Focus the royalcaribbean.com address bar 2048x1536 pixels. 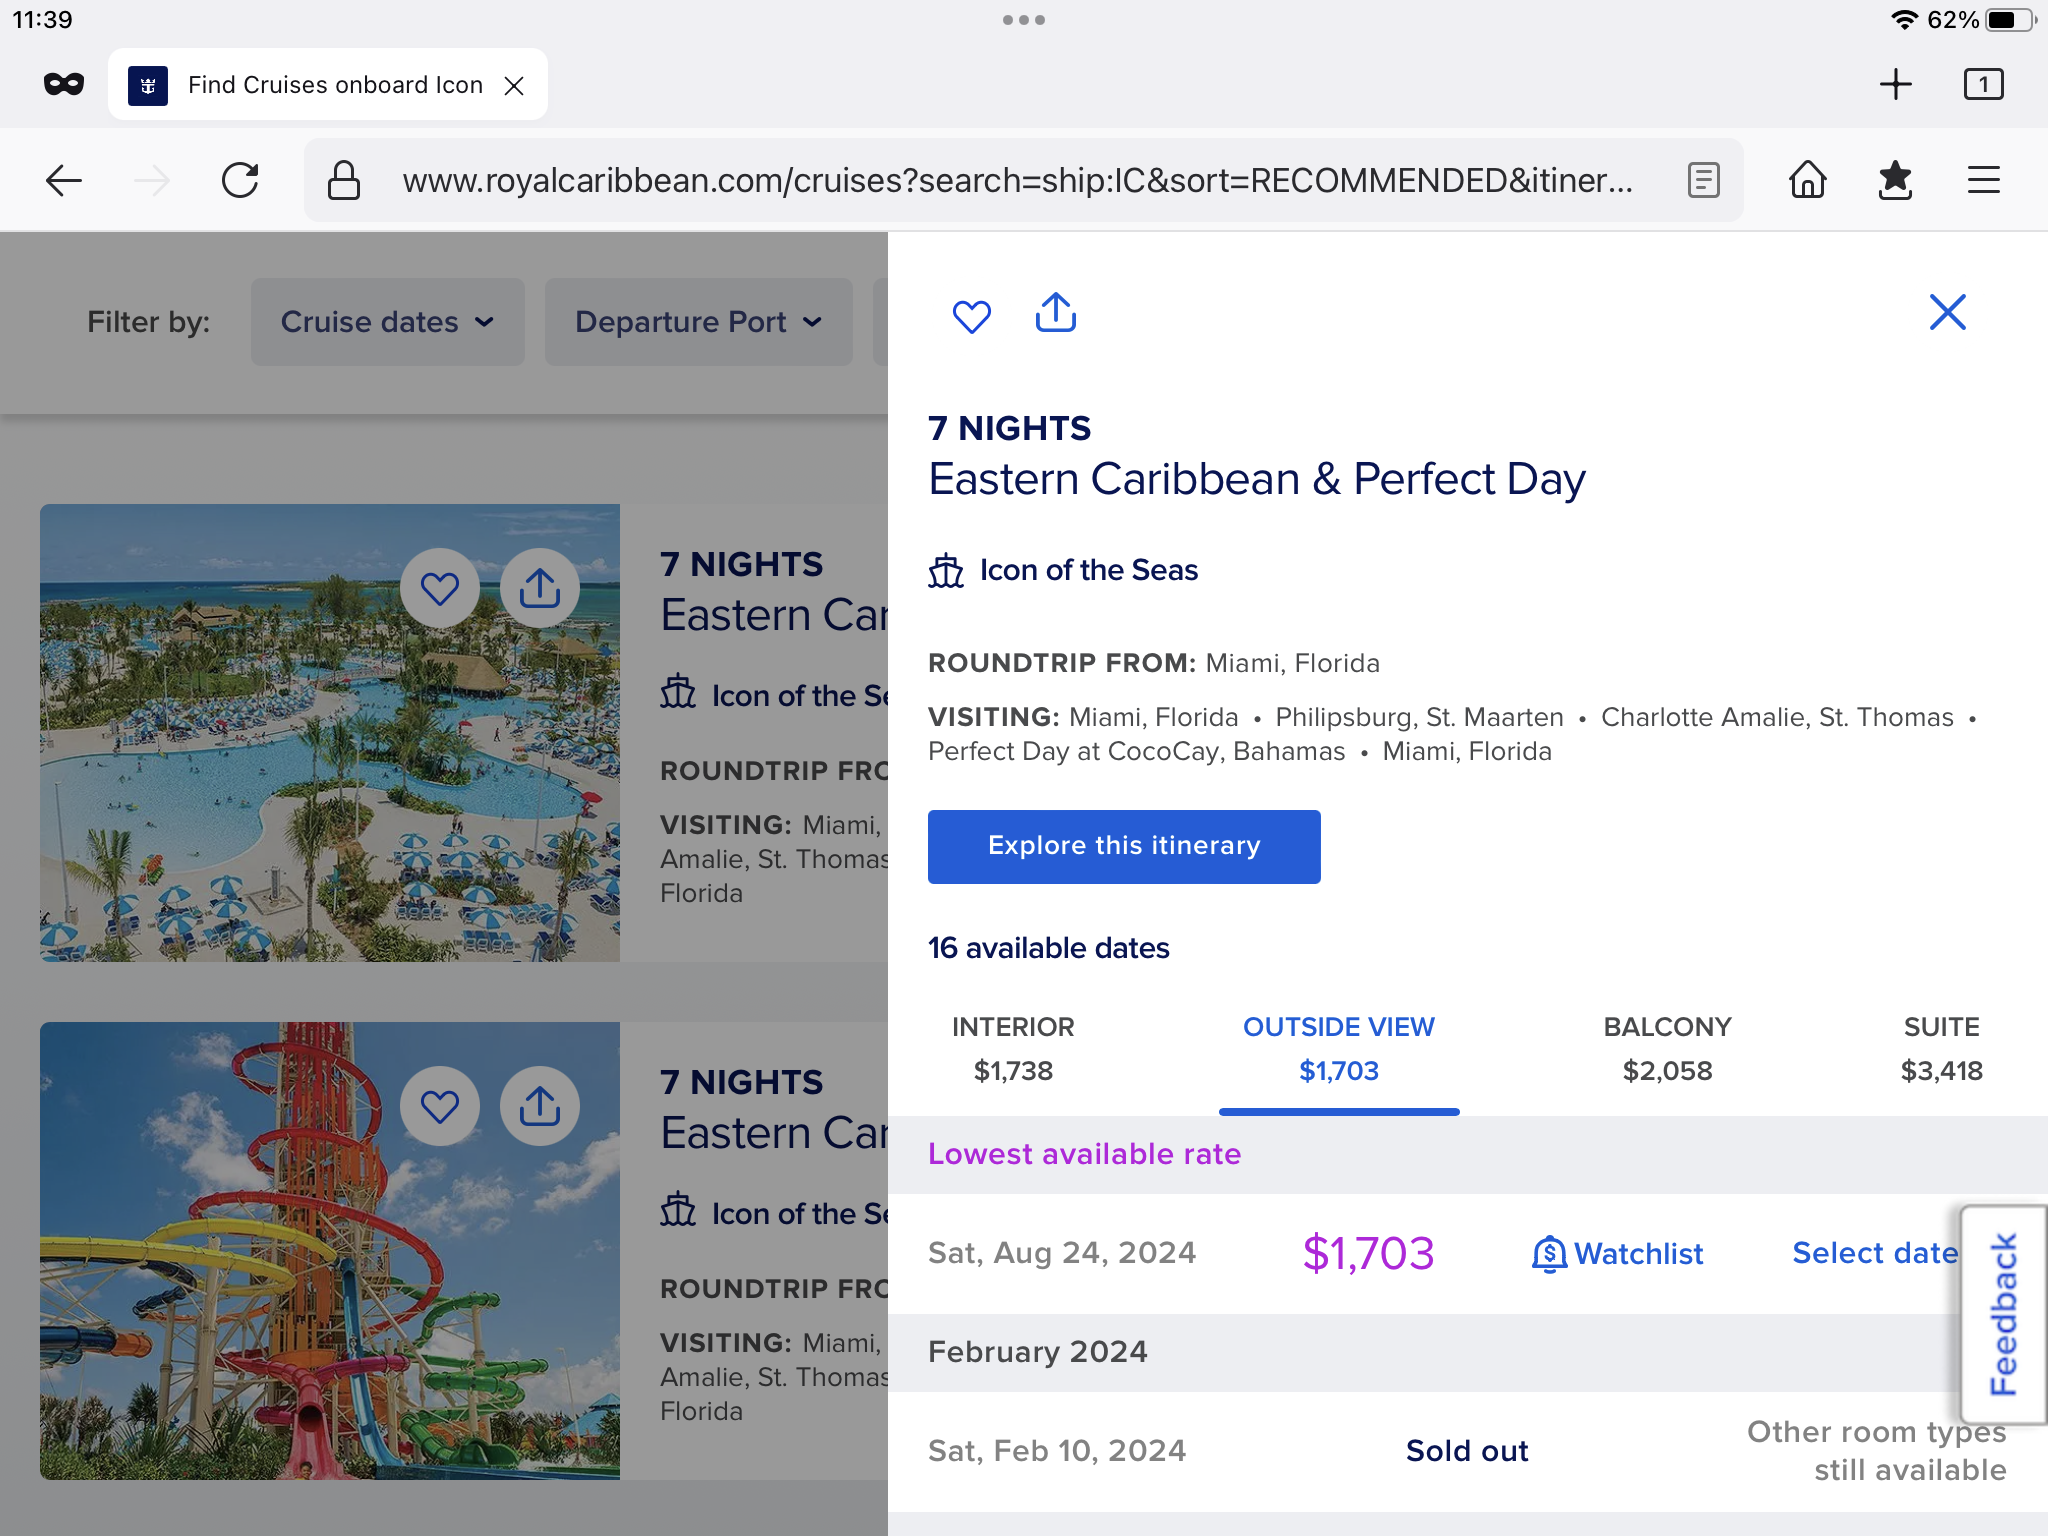tap(1018, 181)
